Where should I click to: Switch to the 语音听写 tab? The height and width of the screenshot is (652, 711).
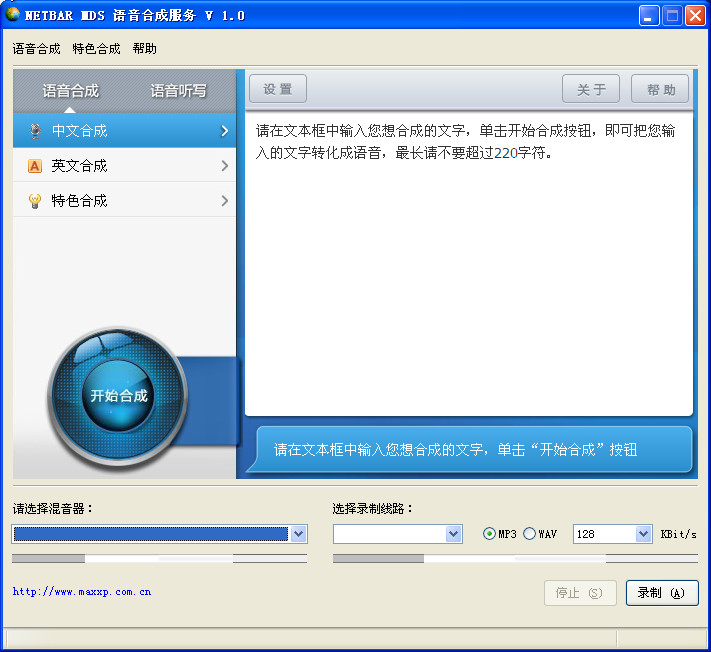click(x=178, y=91)
